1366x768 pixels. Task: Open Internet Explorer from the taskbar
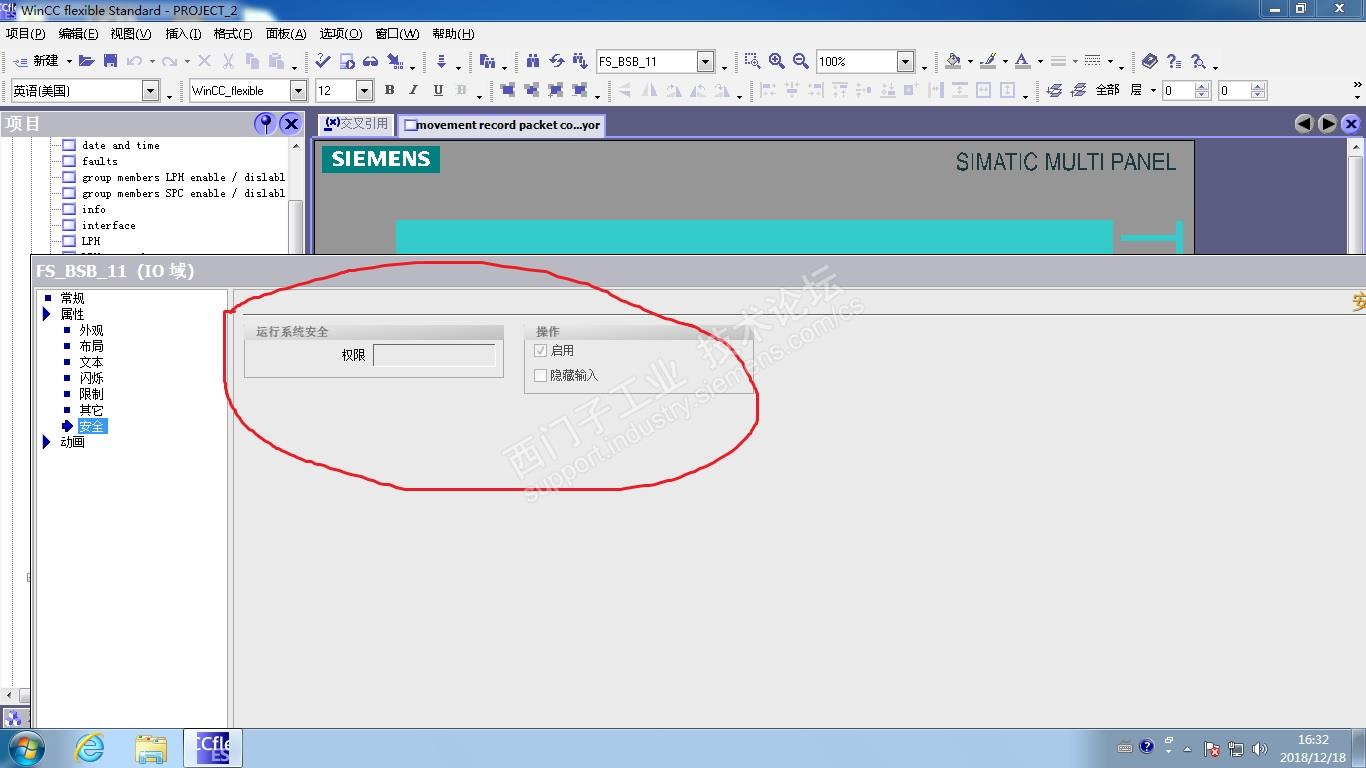90,748
